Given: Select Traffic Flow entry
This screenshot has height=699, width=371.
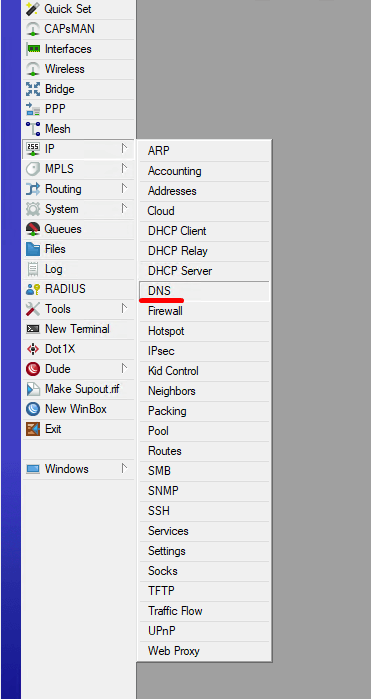Looking at the screenshot, I should [x=205, y=611].
